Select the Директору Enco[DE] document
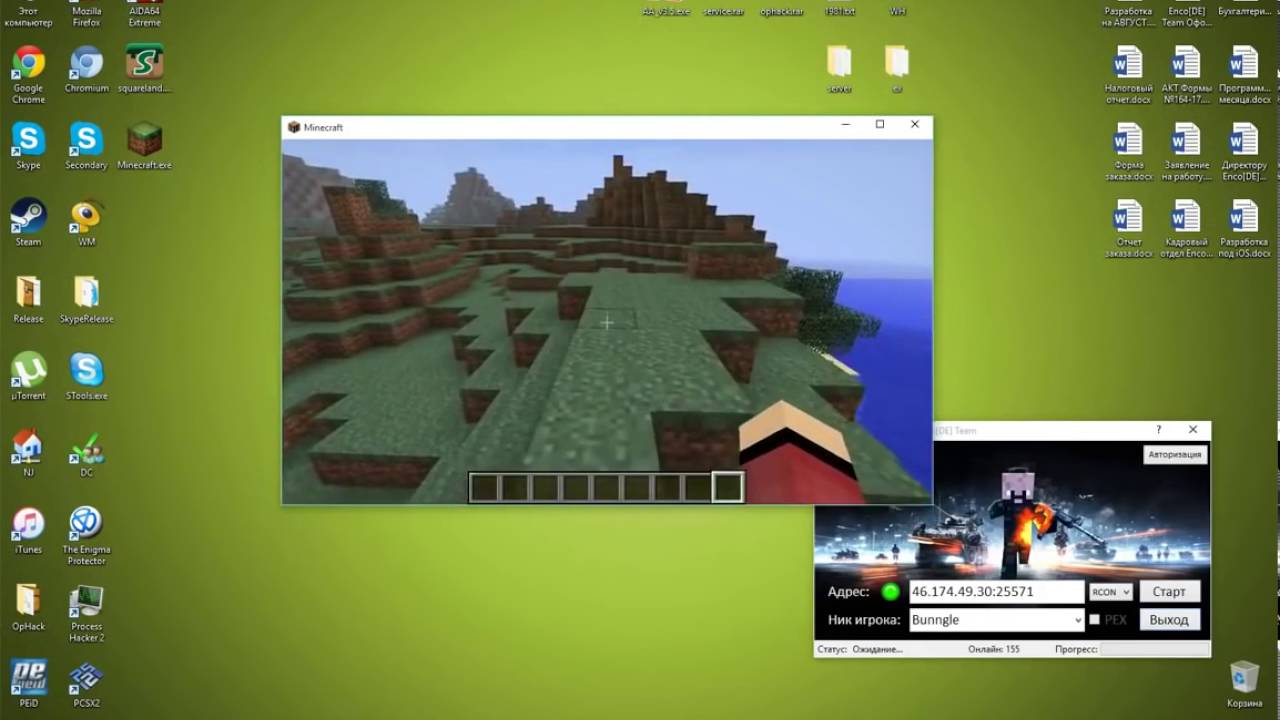1280x720 pixels. click(x=1244, y=153)
